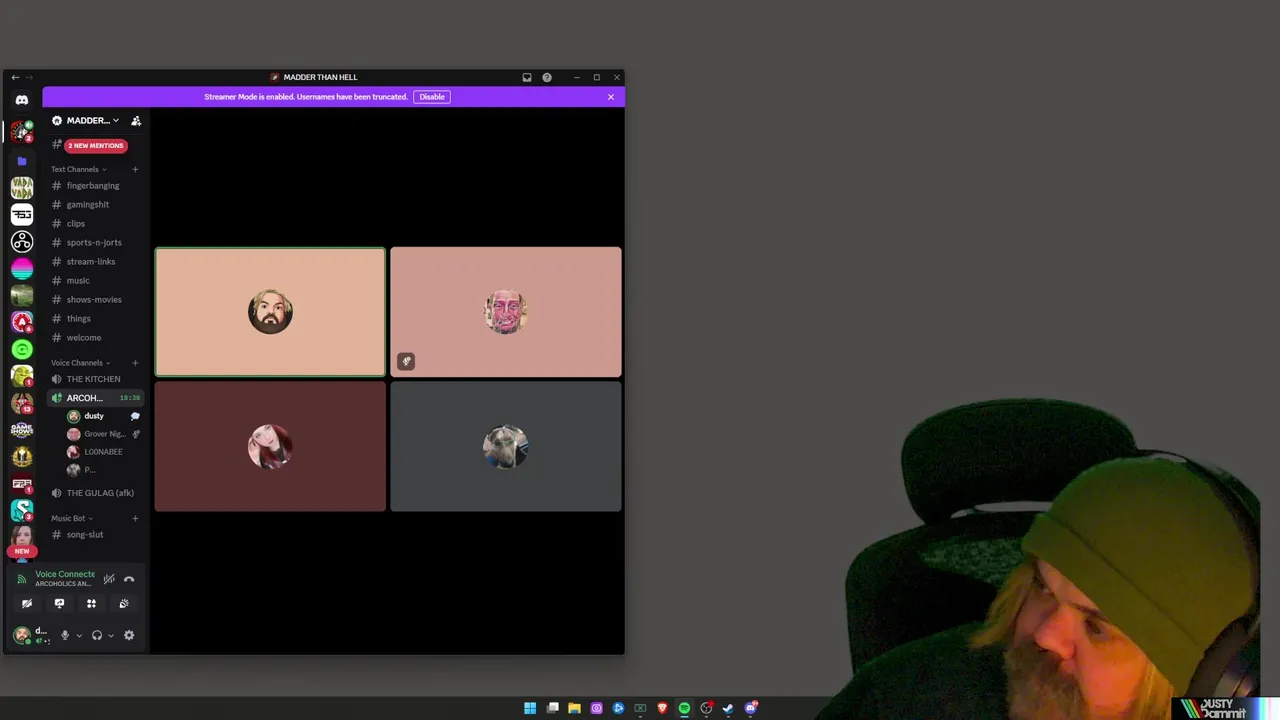Disconnect from the voice channel
1280x720 pixels.
(x=129, y=579)
